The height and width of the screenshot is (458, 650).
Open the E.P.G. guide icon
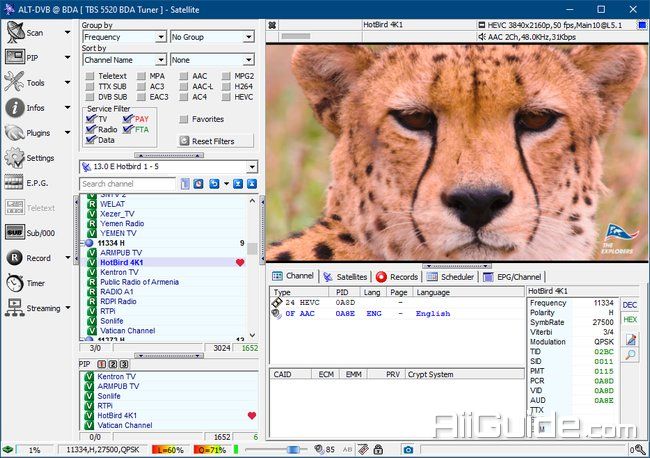[x=14, y=182]
